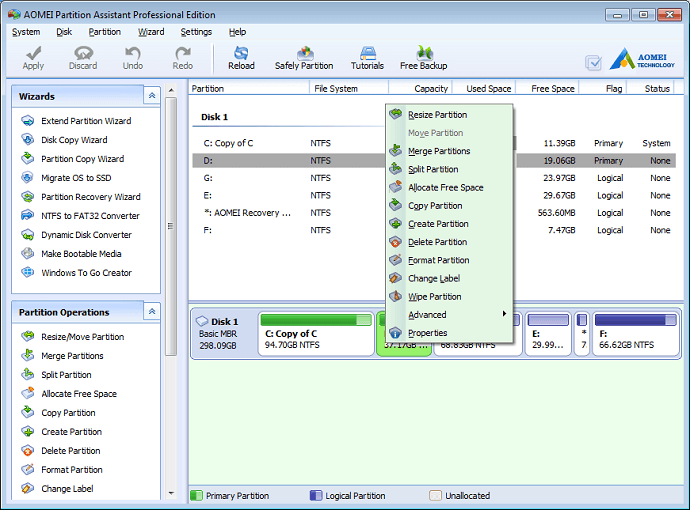
Task: Toggle the checkbox icon beside AOMEI logo
Action: [x=594, y=62]
